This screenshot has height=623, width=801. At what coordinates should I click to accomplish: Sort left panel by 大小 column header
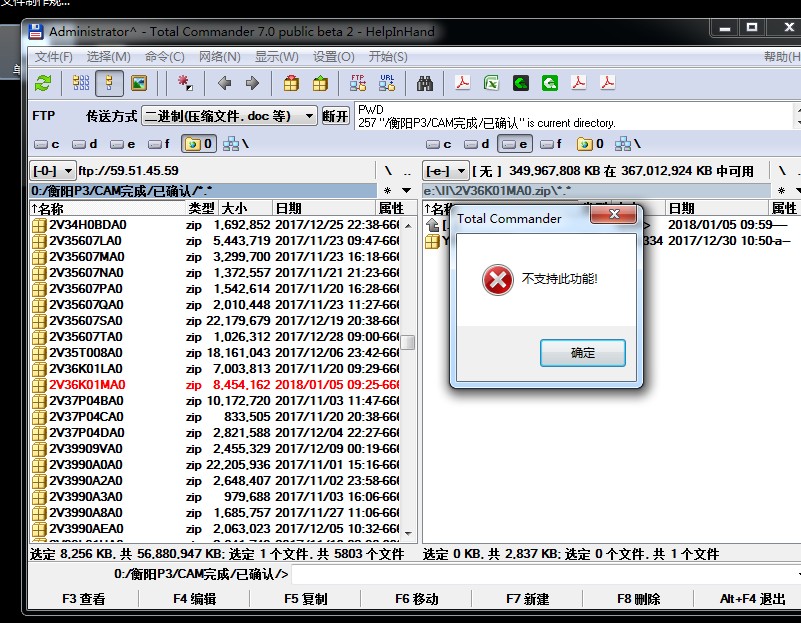click(245, 208)
